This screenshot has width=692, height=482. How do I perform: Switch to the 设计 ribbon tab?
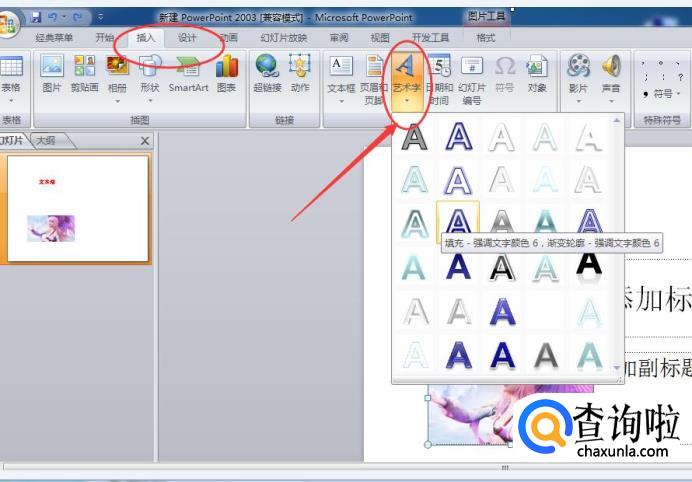pos(187,38)
